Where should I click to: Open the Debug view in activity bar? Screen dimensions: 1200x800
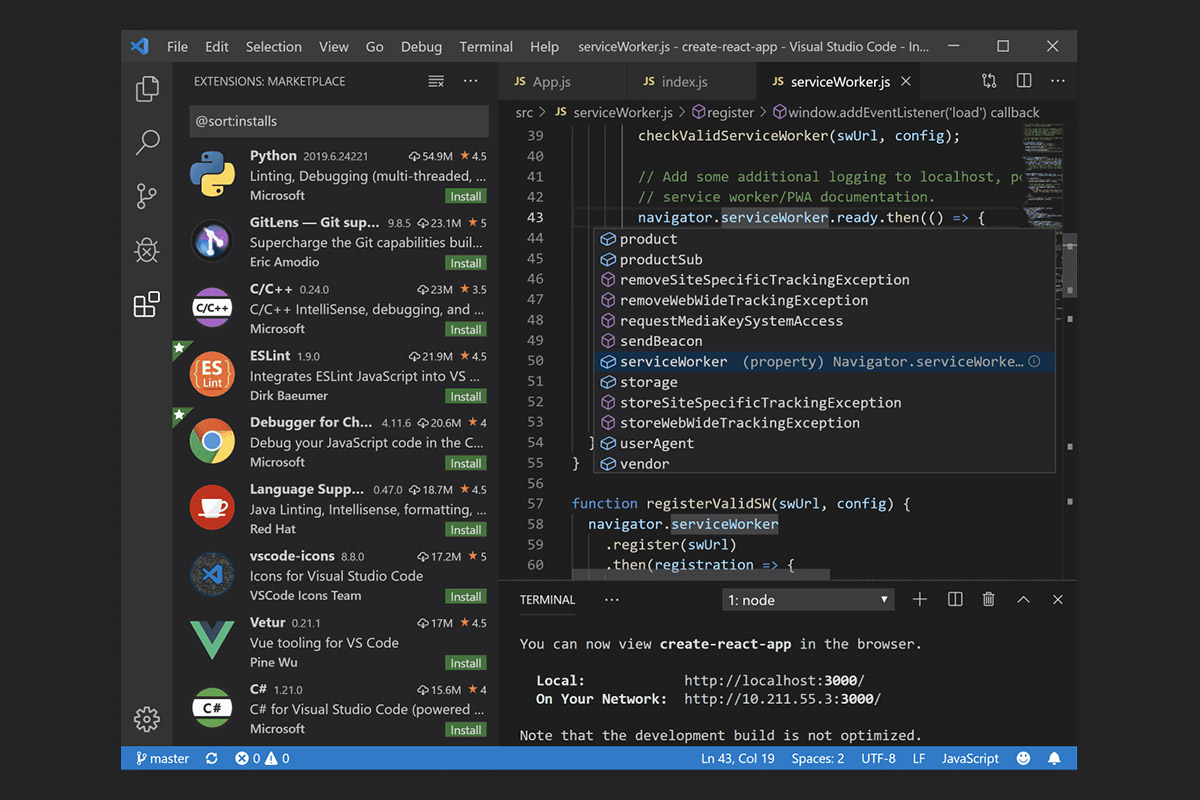coord(147,250)
